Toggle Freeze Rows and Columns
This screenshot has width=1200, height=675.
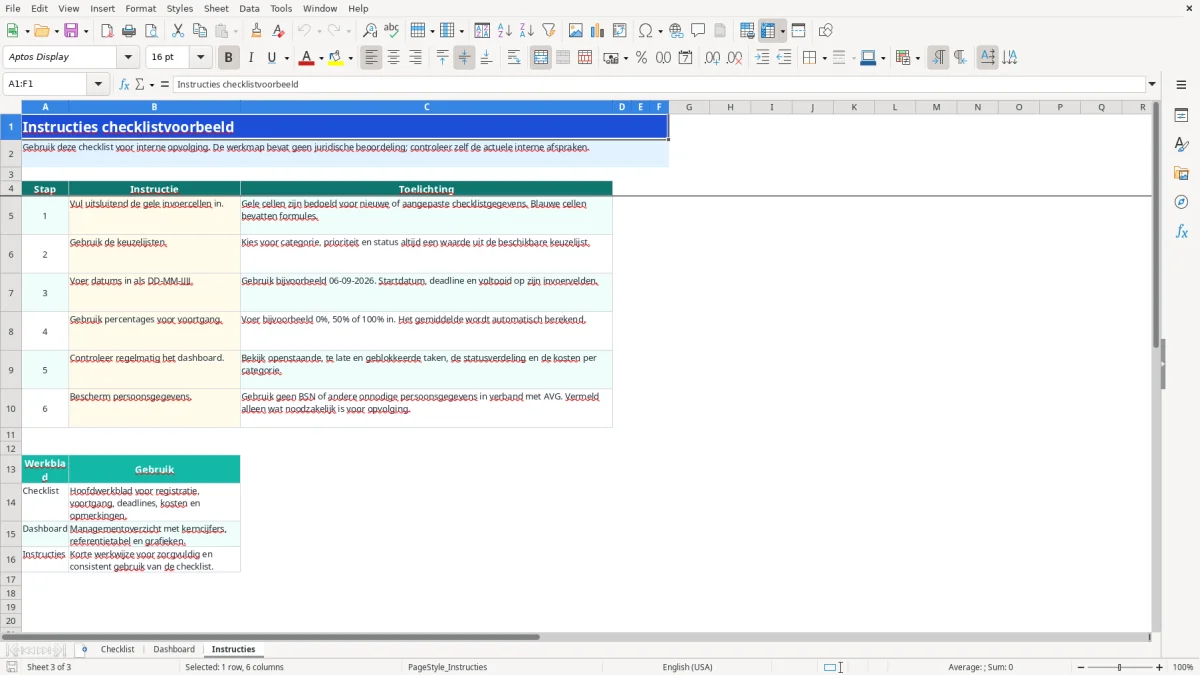(x=768, y=31)
